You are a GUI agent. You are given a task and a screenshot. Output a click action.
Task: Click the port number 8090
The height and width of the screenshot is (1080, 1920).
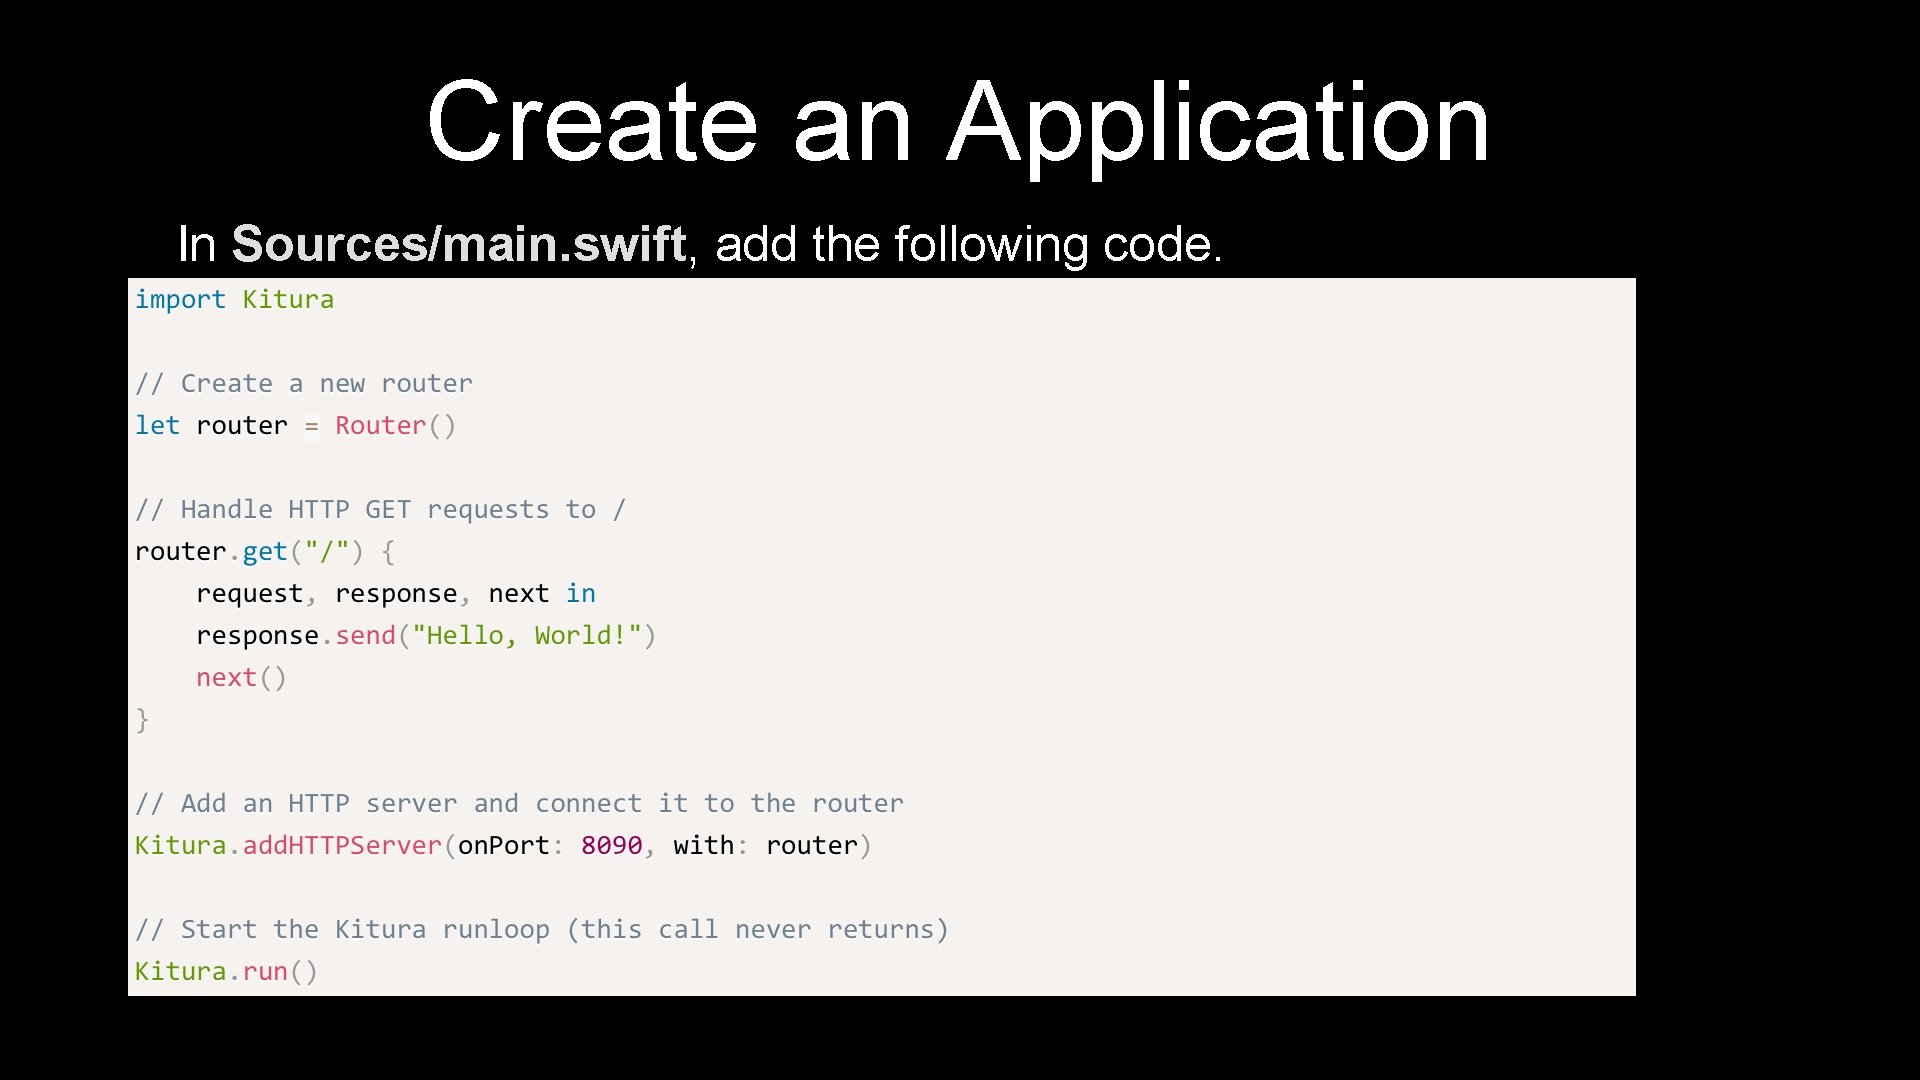tap(611, 845)
